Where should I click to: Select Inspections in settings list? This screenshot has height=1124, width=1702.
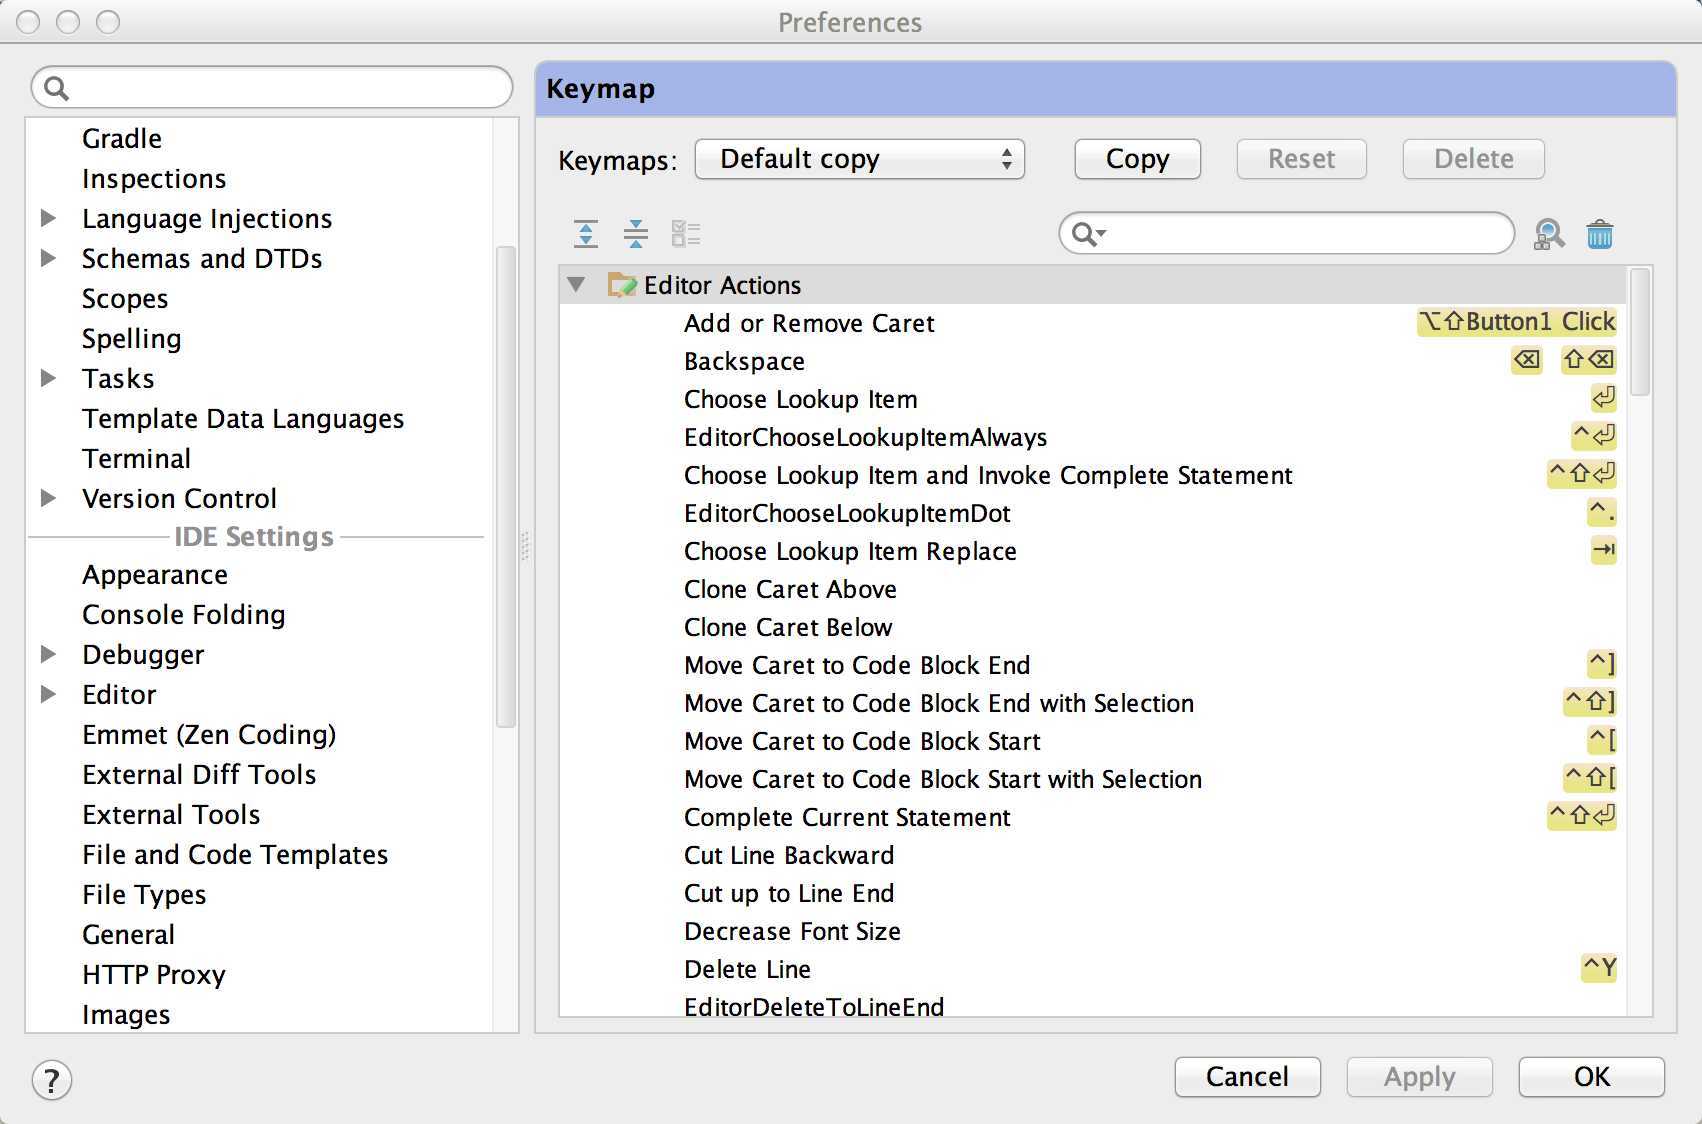tap(154, 178)
